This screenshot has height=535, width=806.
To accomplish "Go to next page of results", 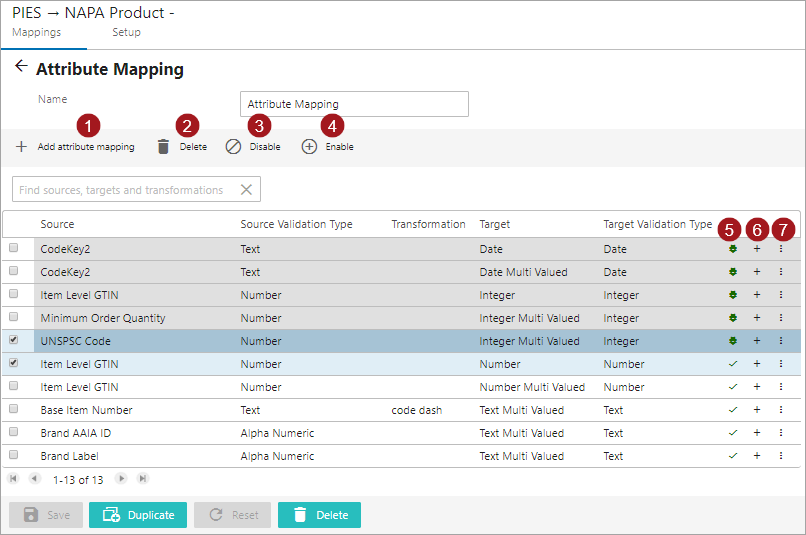I will tap(121, 478).
